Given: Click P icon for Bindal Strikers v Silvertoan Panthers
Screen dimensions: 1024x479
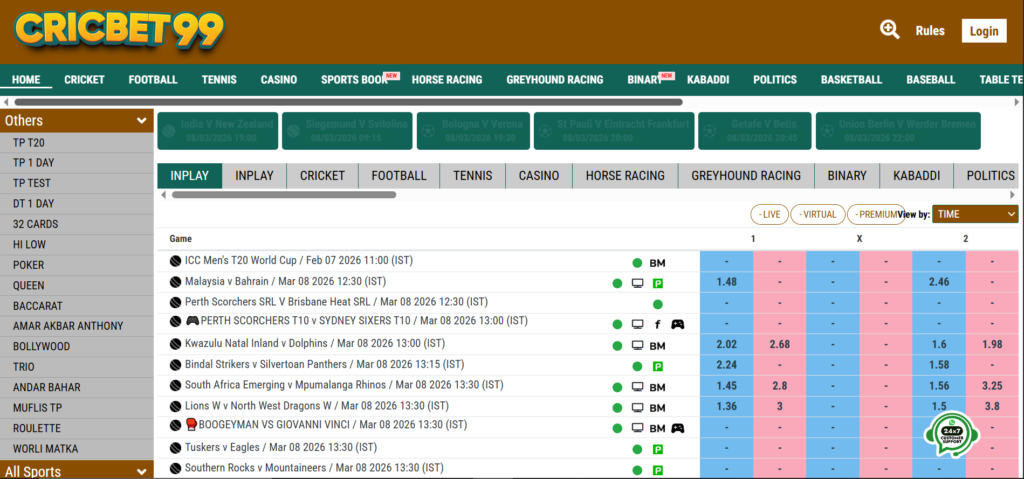Looking at the screenshot, I should tap(658, 366).
